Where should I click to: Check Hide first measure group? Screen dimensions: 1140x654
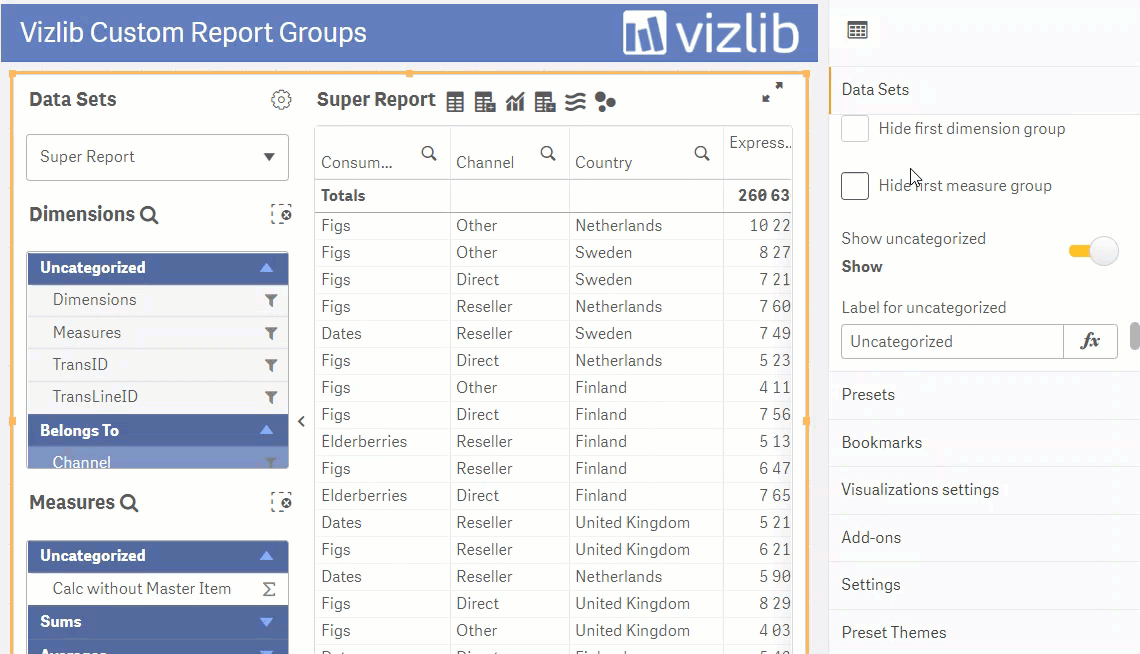[855, 186]
